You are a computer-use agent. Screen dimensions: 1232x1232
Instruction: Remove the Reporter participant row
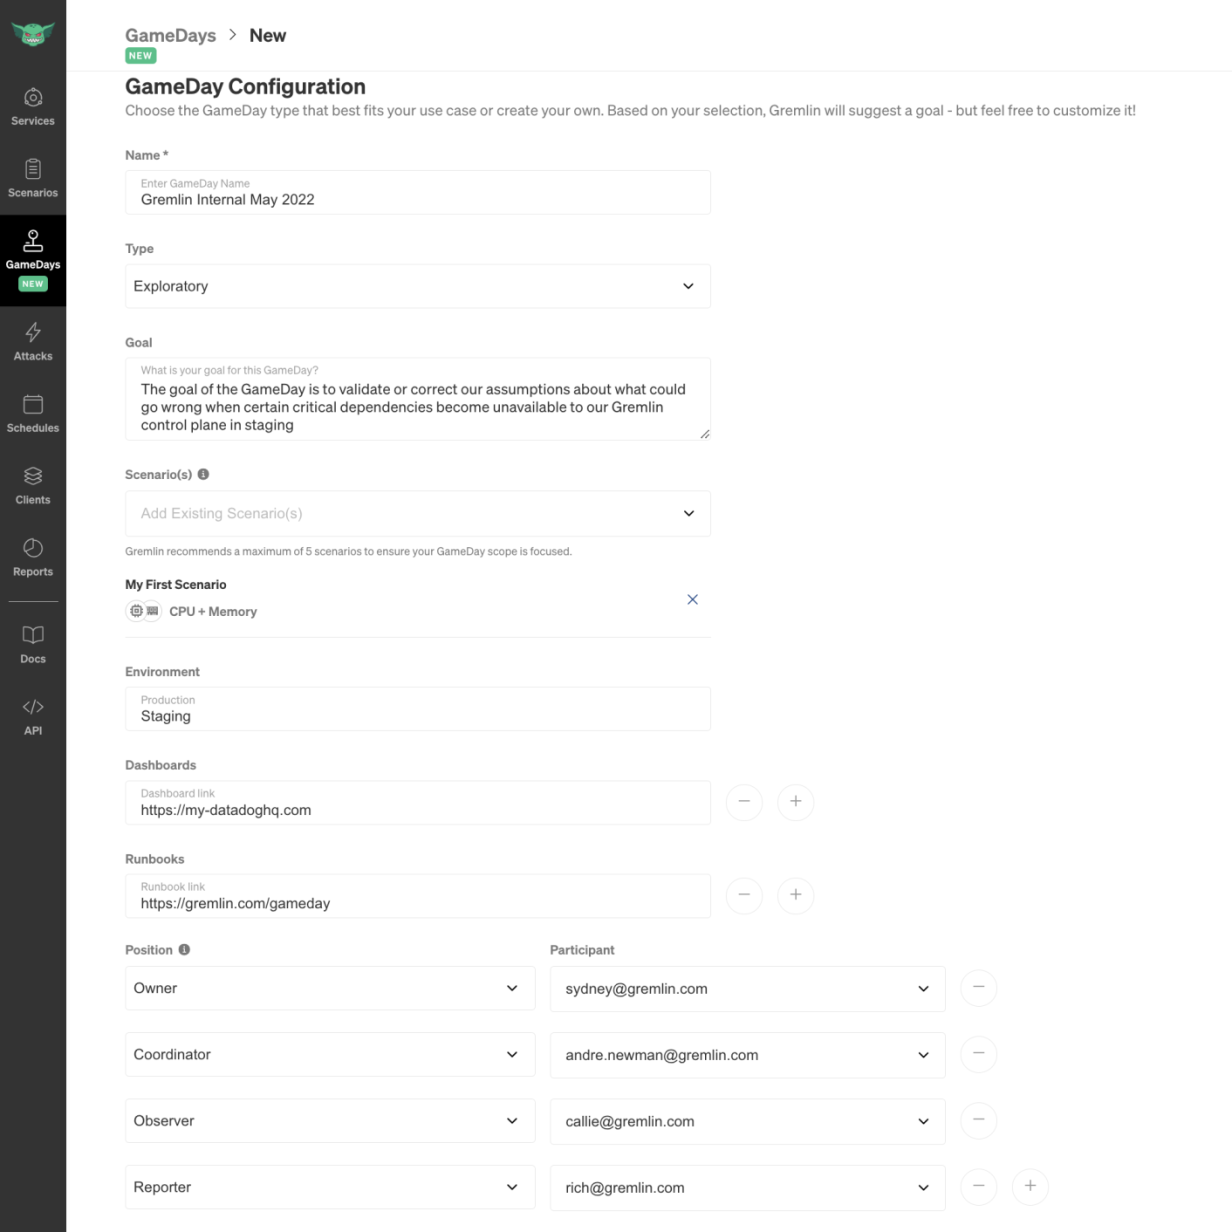click(x=979, y=1187)
